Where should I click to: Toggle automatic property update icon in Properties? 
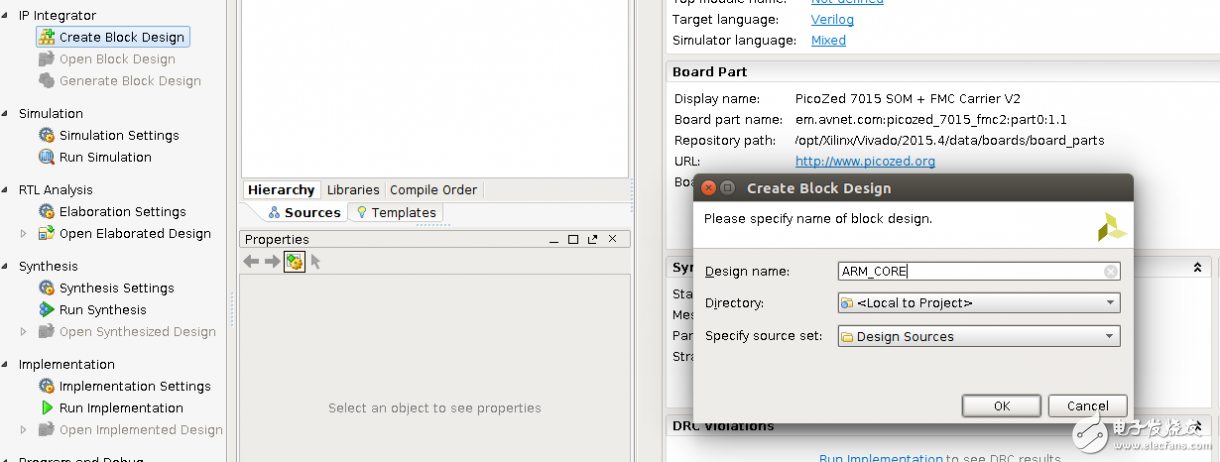point(294,262)
